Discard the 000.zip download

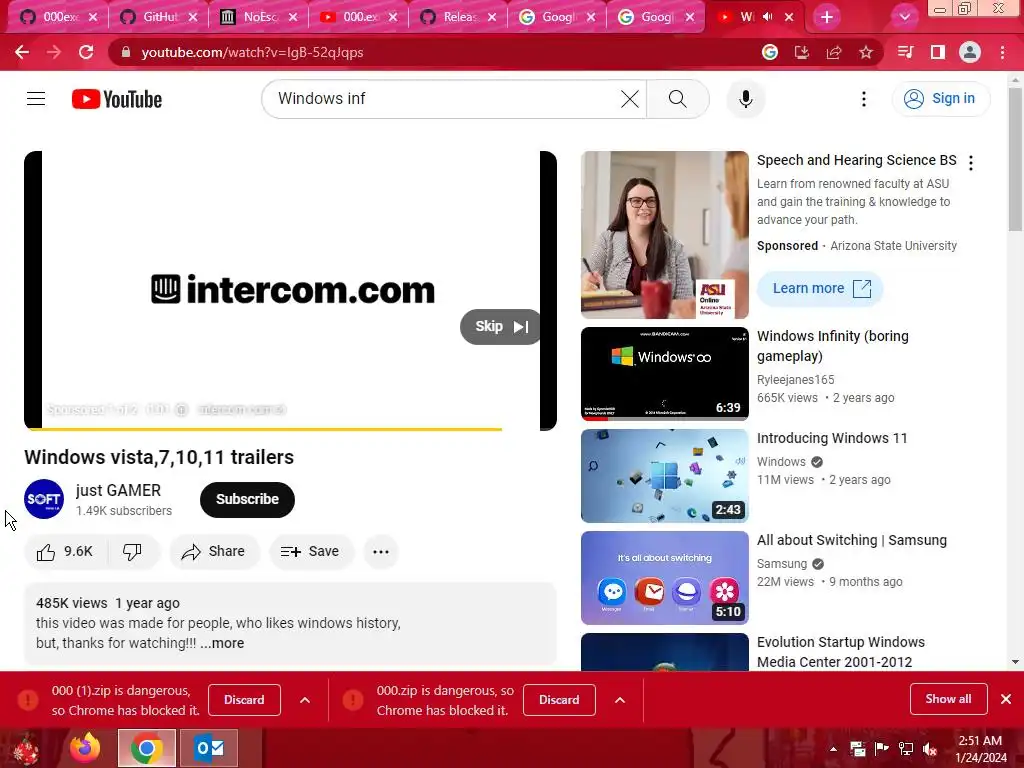tap(559, 700)
